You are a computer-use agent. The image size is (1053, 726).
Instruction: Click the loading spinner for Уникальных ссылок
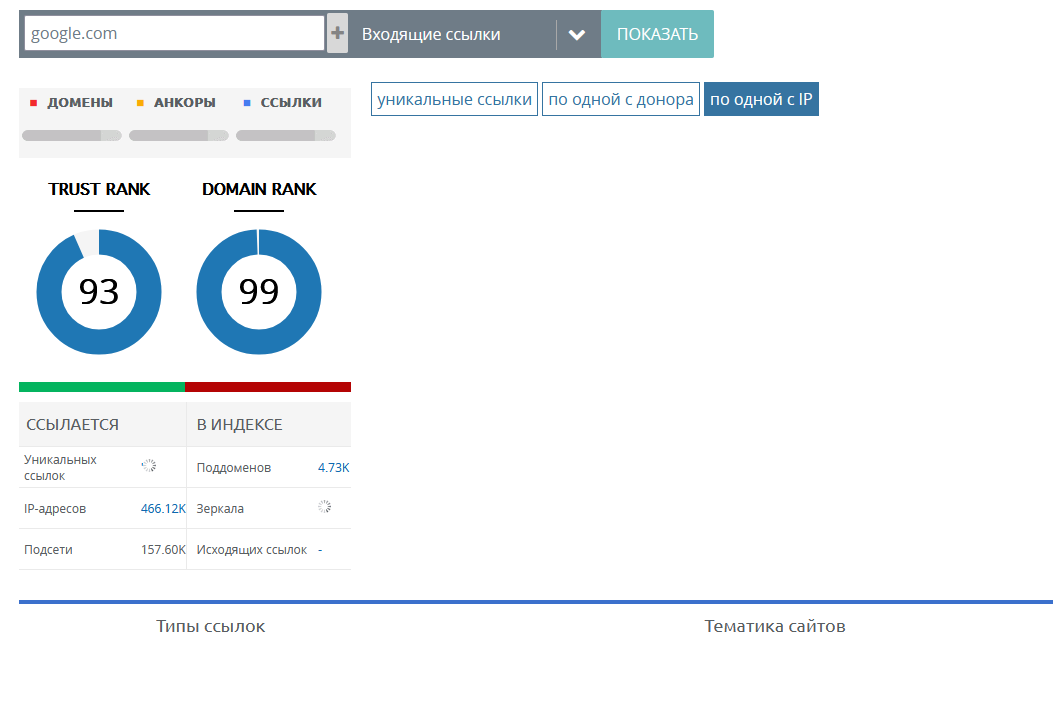click(149, 466)
